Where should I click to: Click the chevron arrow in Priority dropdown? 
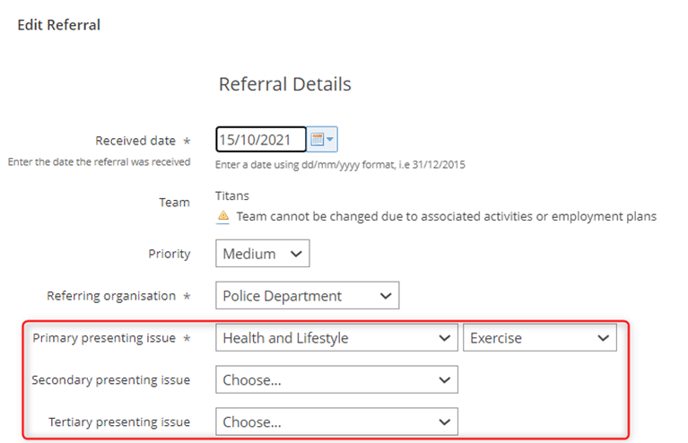(296, 254)
